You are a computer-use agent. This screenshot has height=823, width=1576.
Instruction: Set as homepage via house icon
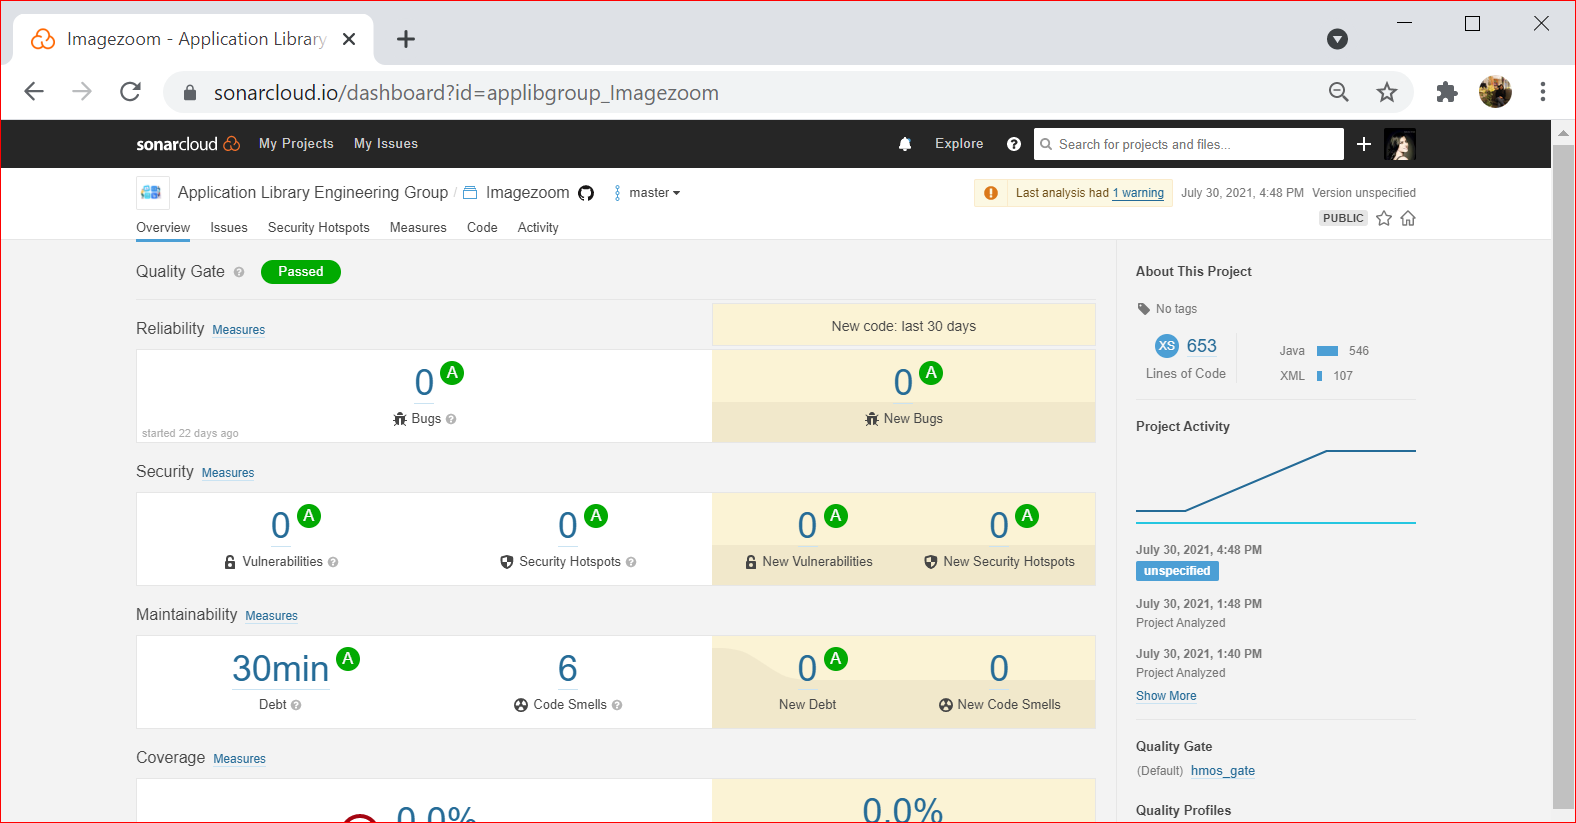[1408, 218]
